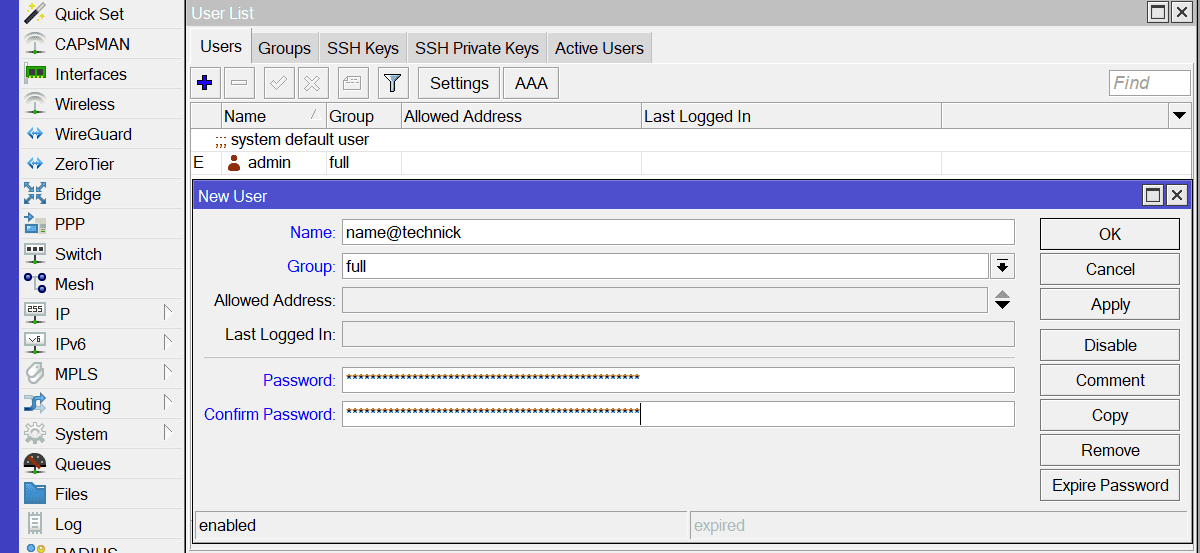1200x553 pixels.
Task: Open Switch sidebar icon
Action: [x=35, y=254]
